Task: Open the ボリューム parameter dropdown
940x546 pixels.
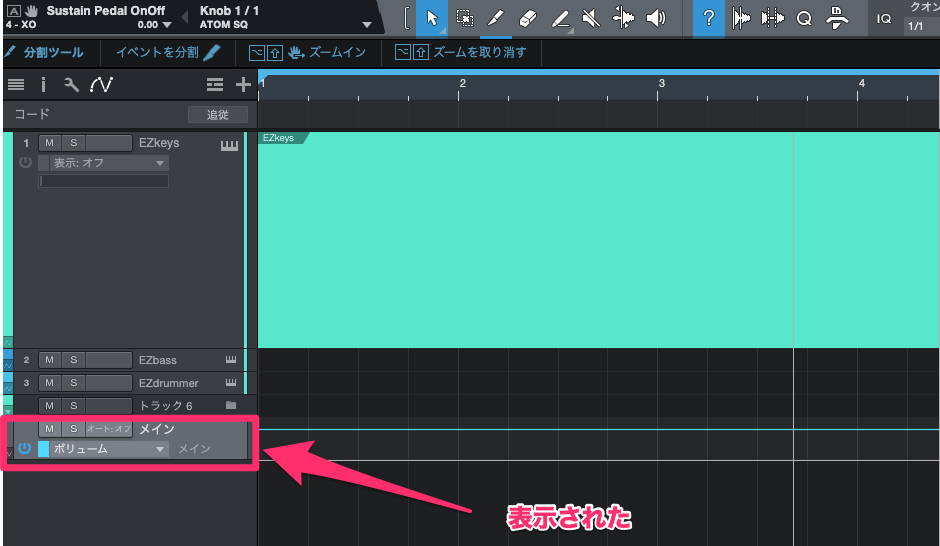Action: point(109,449)
